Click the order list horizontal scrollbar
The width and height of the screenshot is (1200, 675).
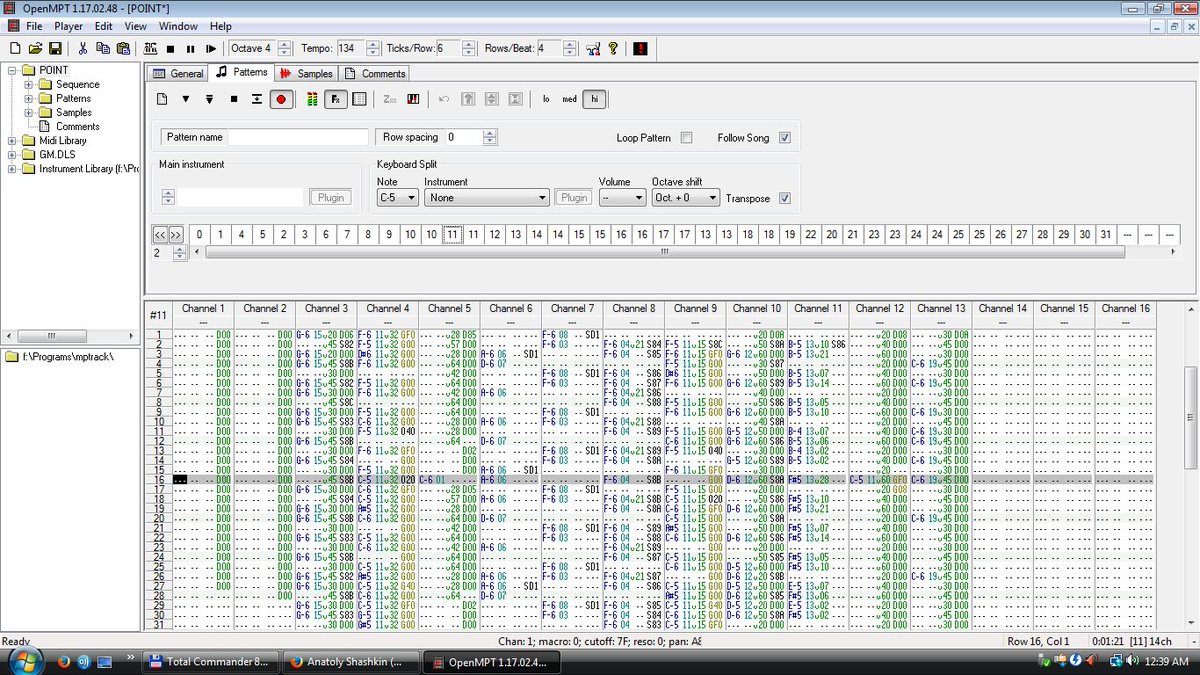click(665, 252)
